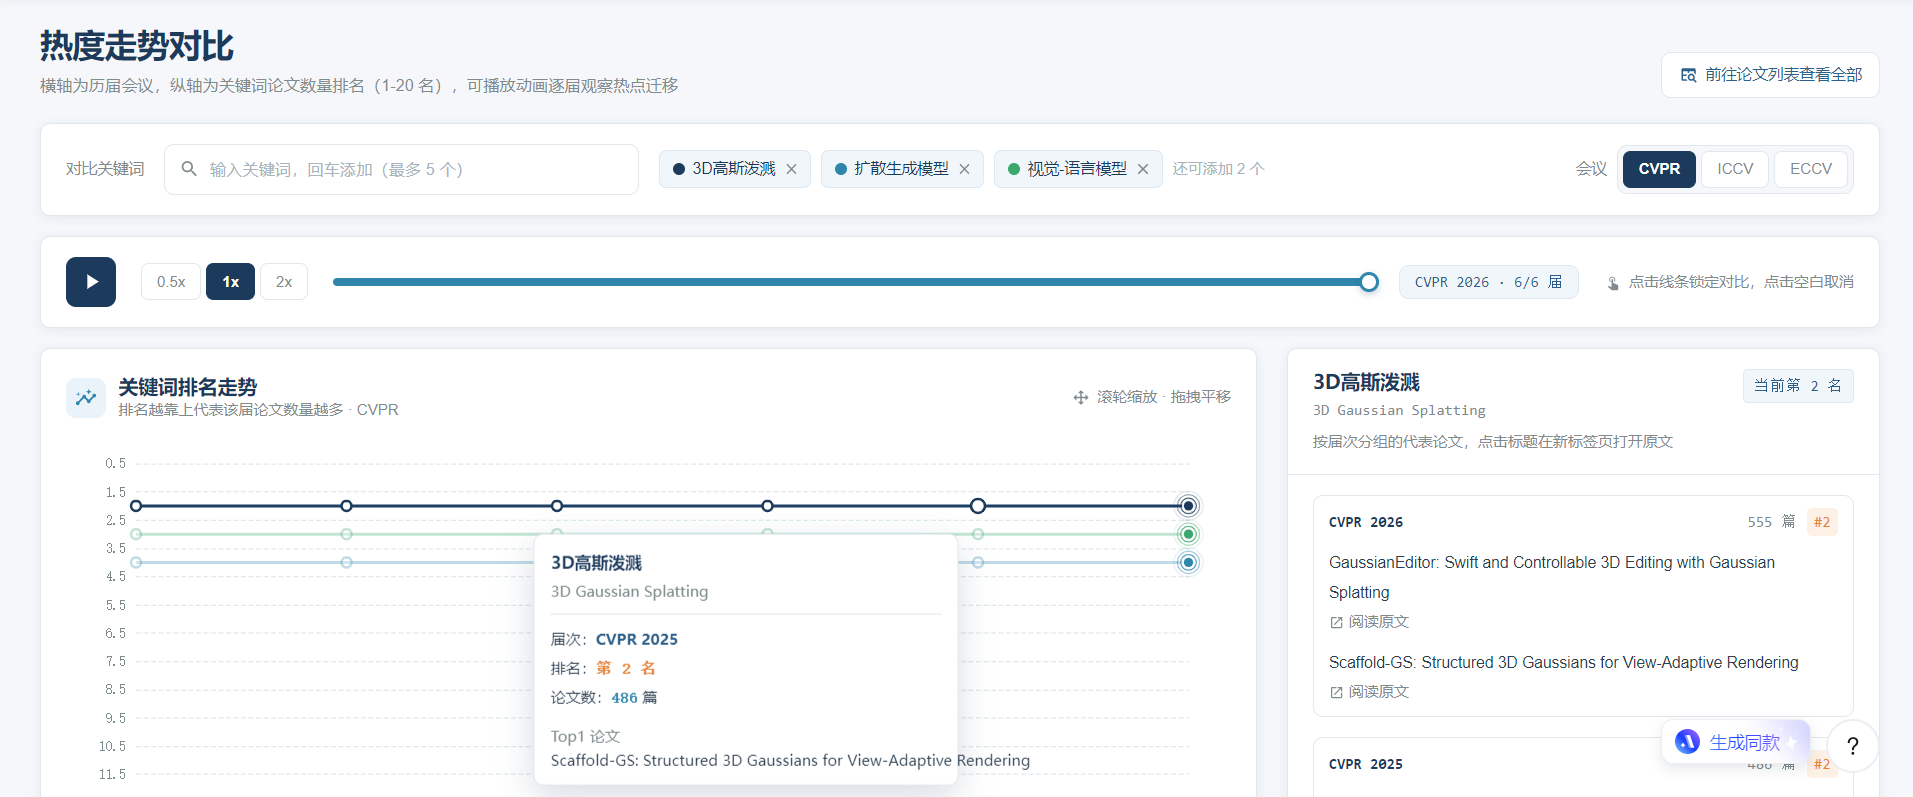Switch conference to CVPR
Viewport: 1913px width, 797px height.
click(x=1659, y=169)
